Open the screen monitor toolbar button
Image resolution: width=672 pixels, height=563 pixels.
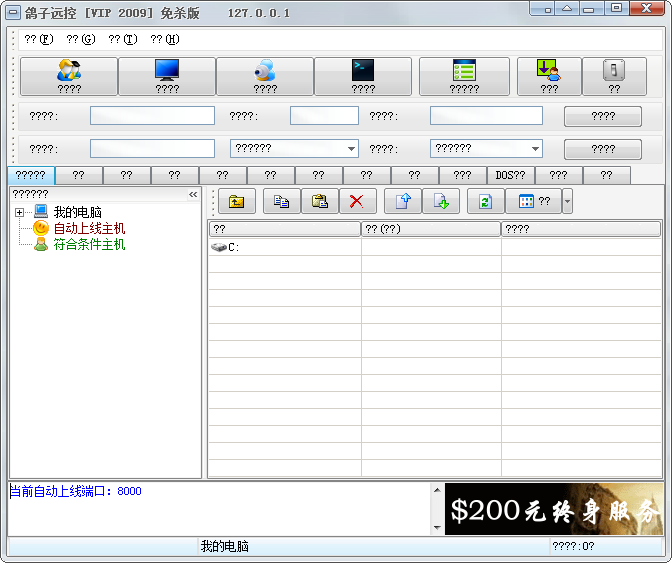pos(167,76)
